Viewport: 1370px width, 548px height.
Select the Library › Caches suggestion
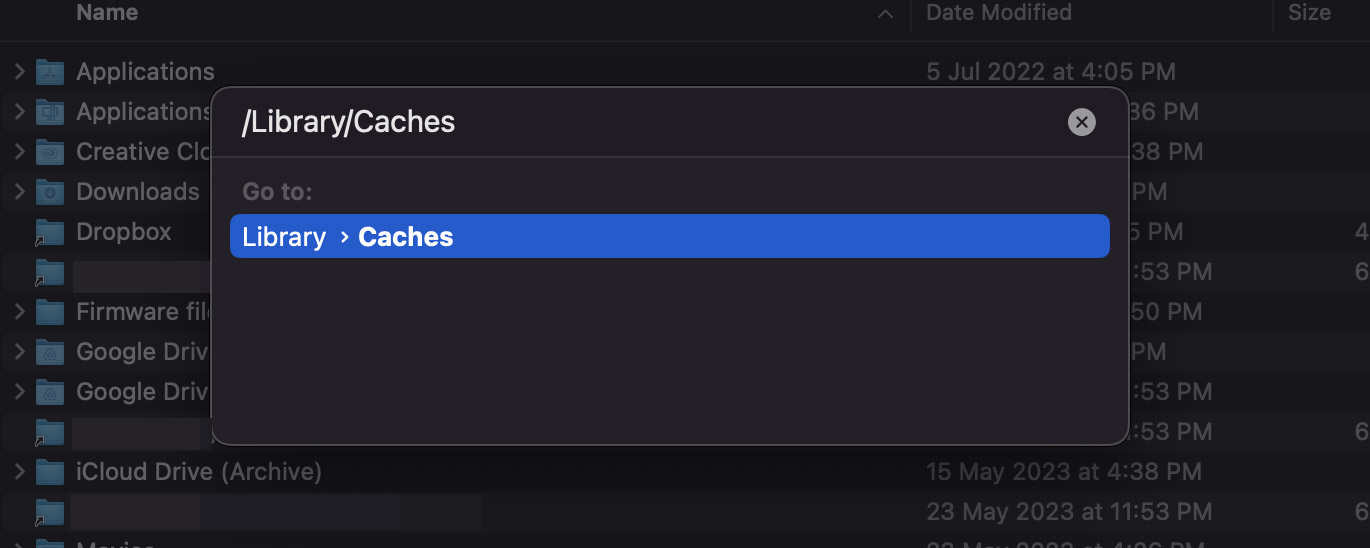coord(669,237)
